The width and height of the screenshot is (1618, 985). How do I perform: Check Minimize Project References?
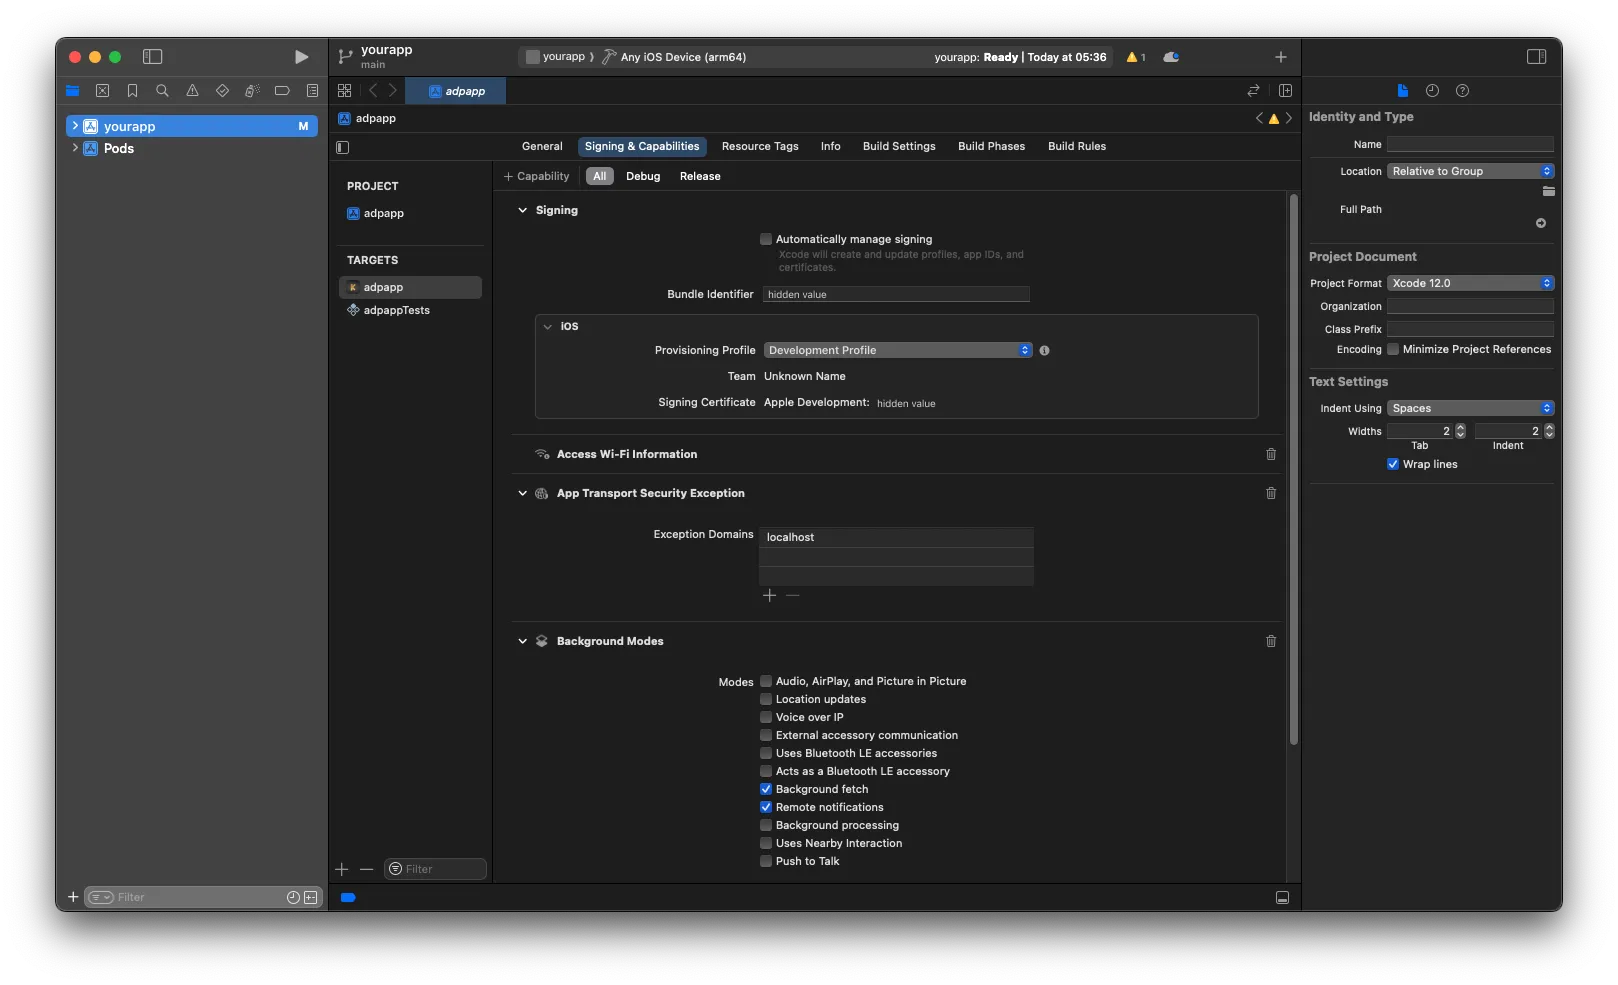[1393, 349]
